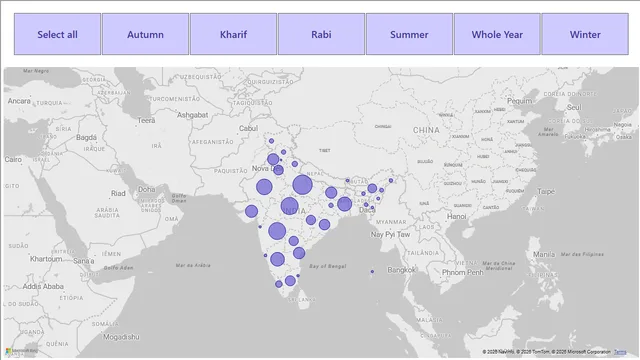Click the Addis Ababa label
Image resolution: width=640 pixels, height=360 pixels.
(43, 287)
